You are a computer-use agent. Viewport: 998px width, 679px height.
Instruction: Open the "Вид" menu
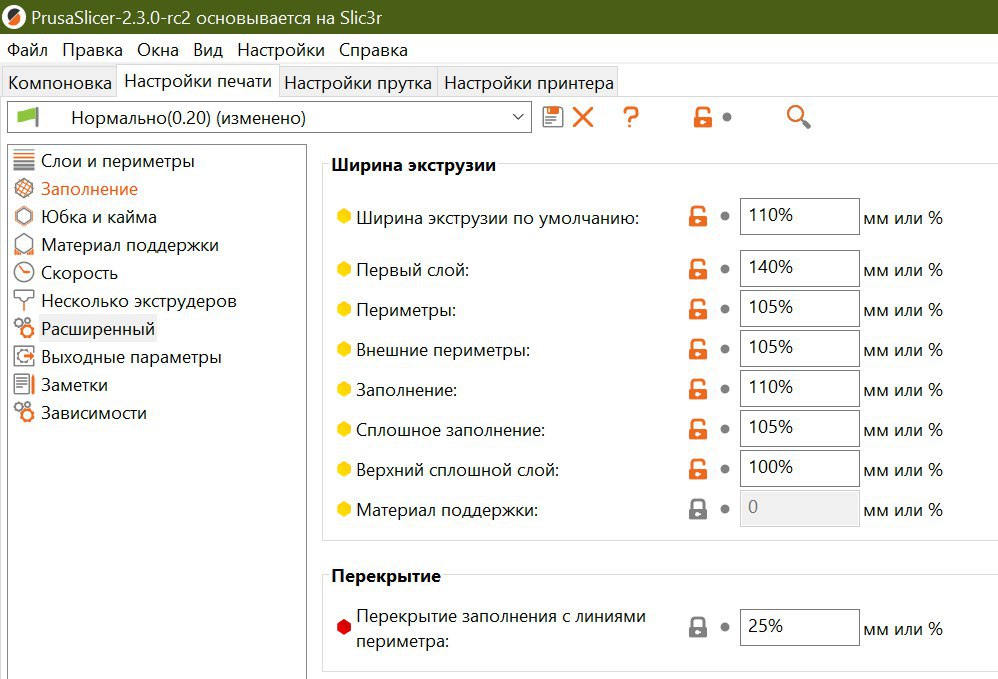coord(208,50)
